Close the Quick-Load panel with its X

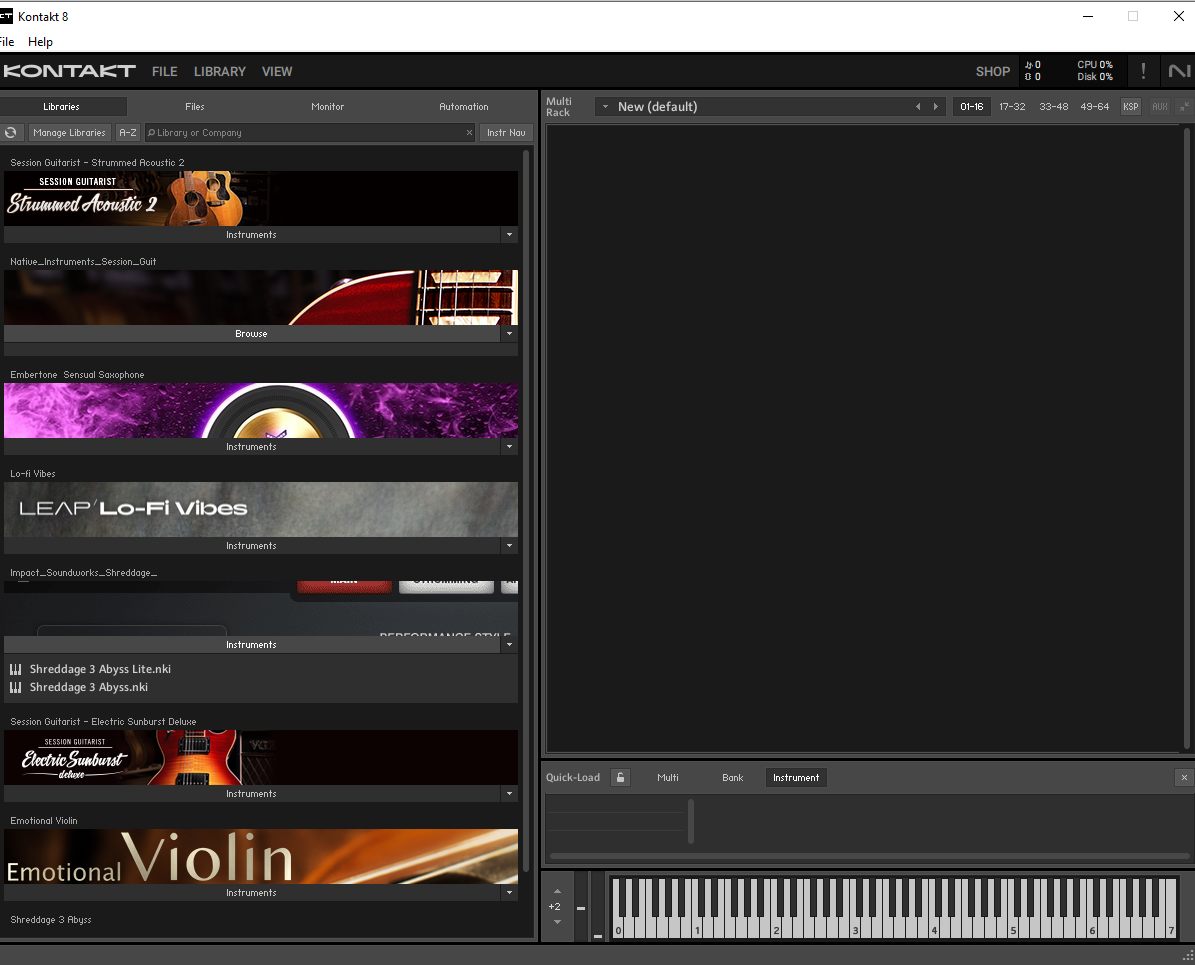(x=1184, y=777)
